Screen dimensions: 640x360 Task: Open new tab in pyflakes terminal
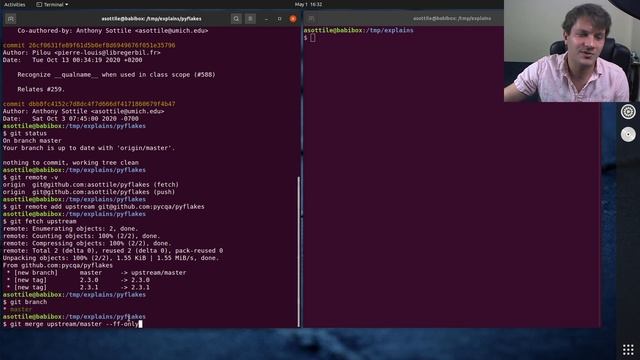11,19
